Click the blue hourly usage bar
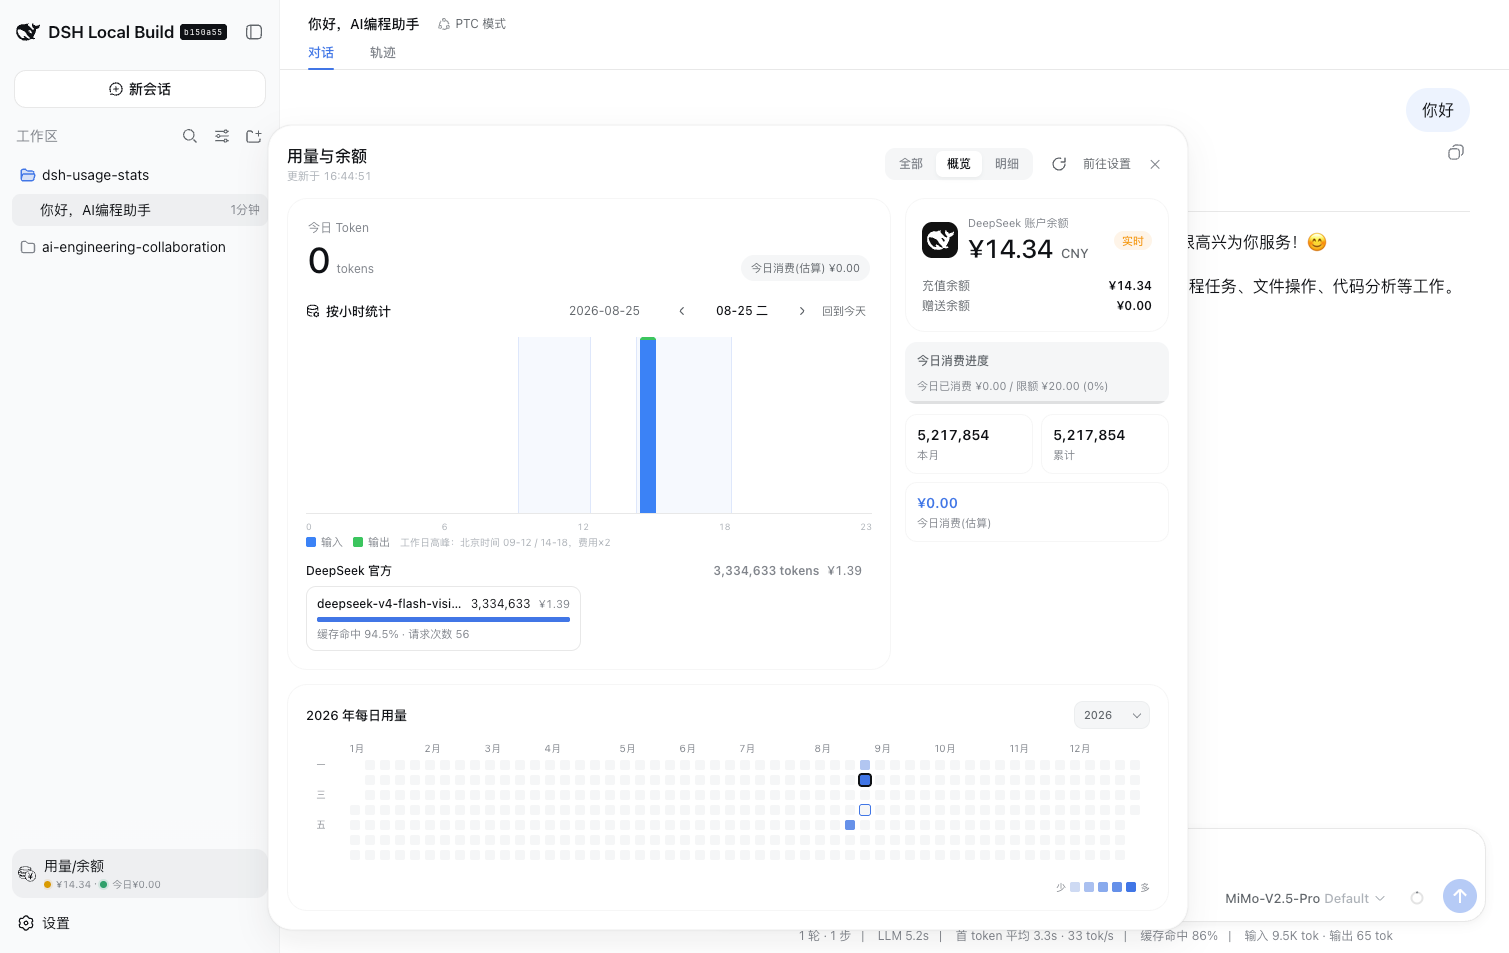Image resolution: width=1509 pixels, height=953 pixels. (648, 426)
